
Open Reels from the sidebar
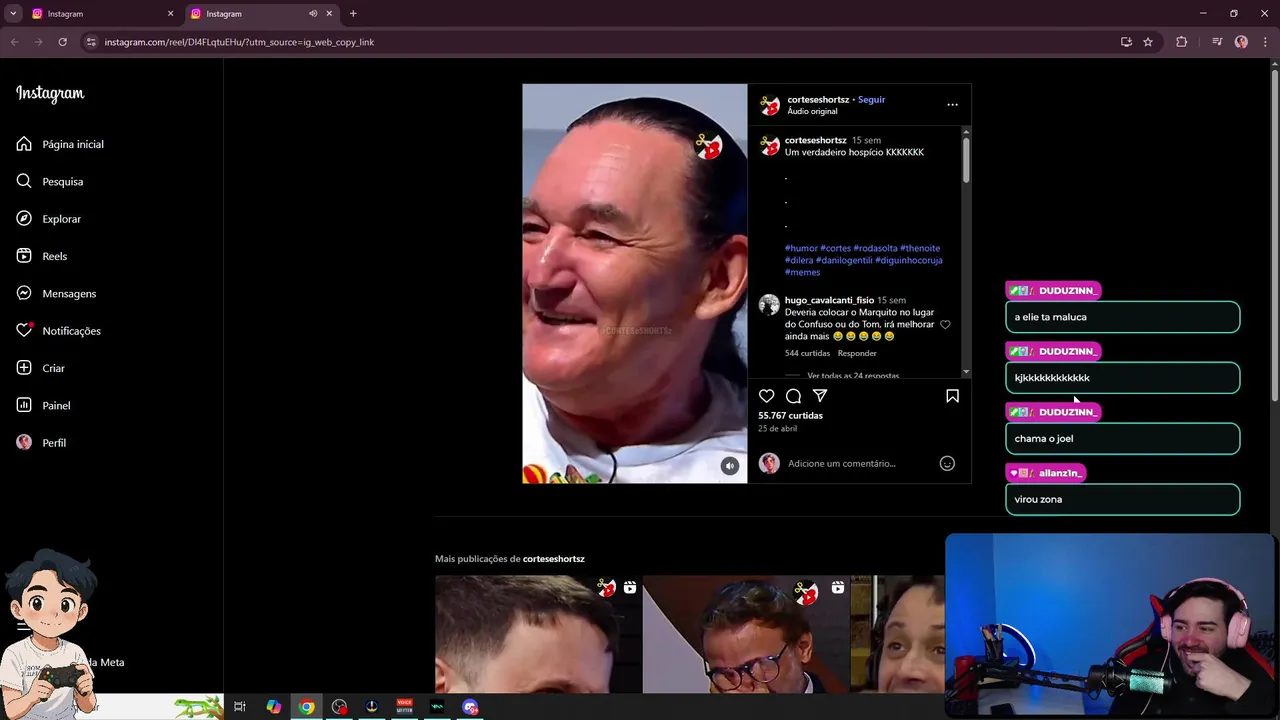coord(42,256)
